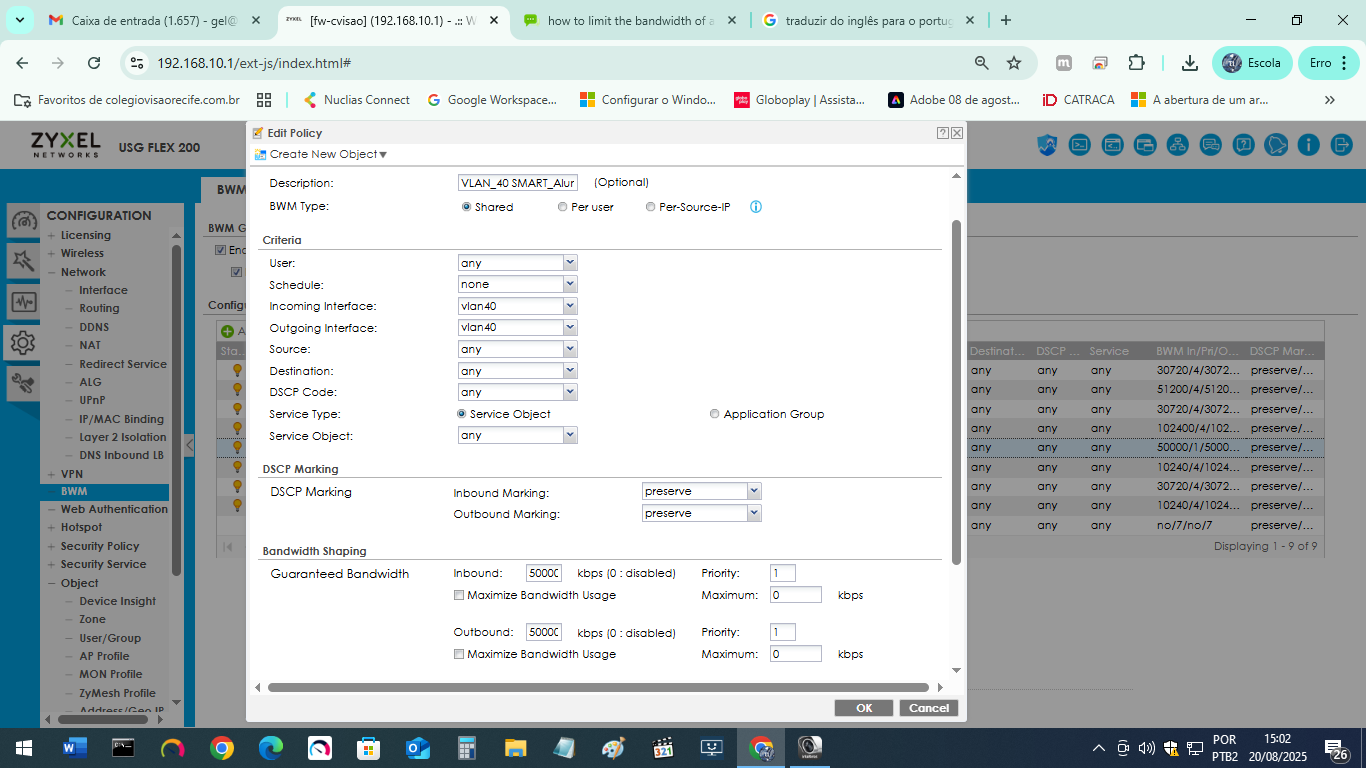Click the security shield icon in header
Viewport: 1366px width, 768px height.
(1047, 145)
